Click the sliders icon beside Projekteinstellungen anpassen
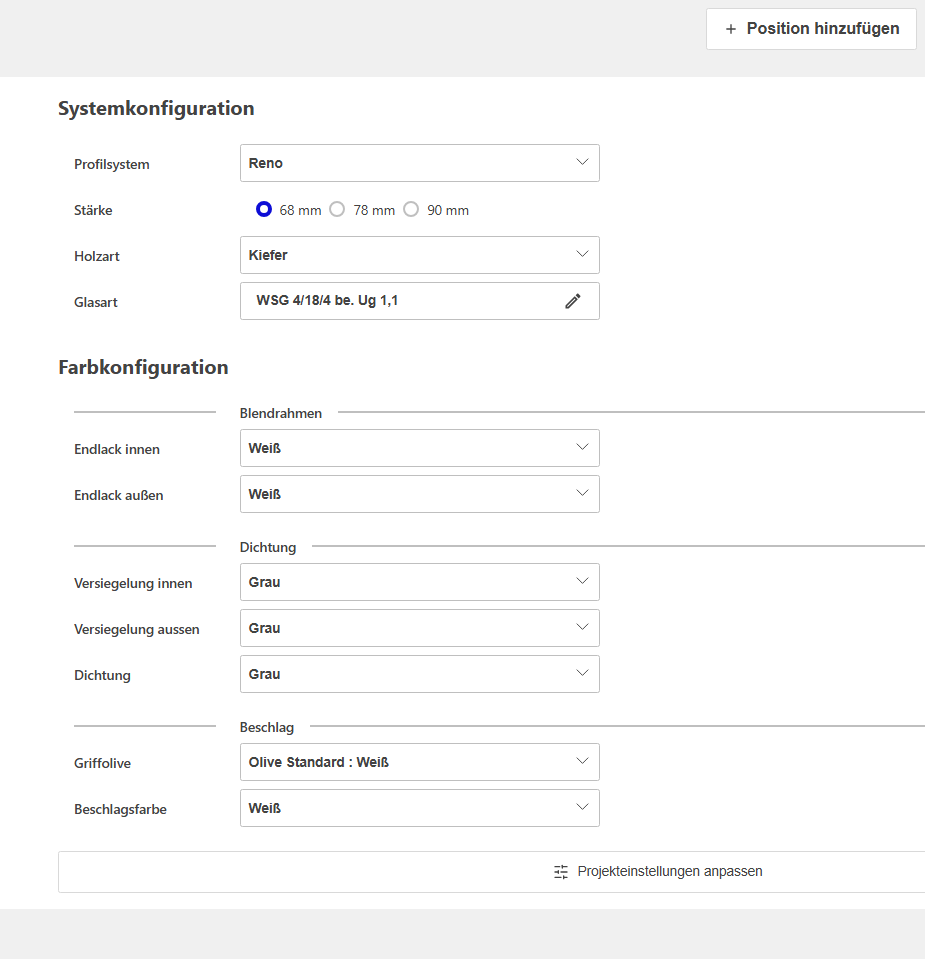This screenshot has width=925, height=959. coord(559,871)
